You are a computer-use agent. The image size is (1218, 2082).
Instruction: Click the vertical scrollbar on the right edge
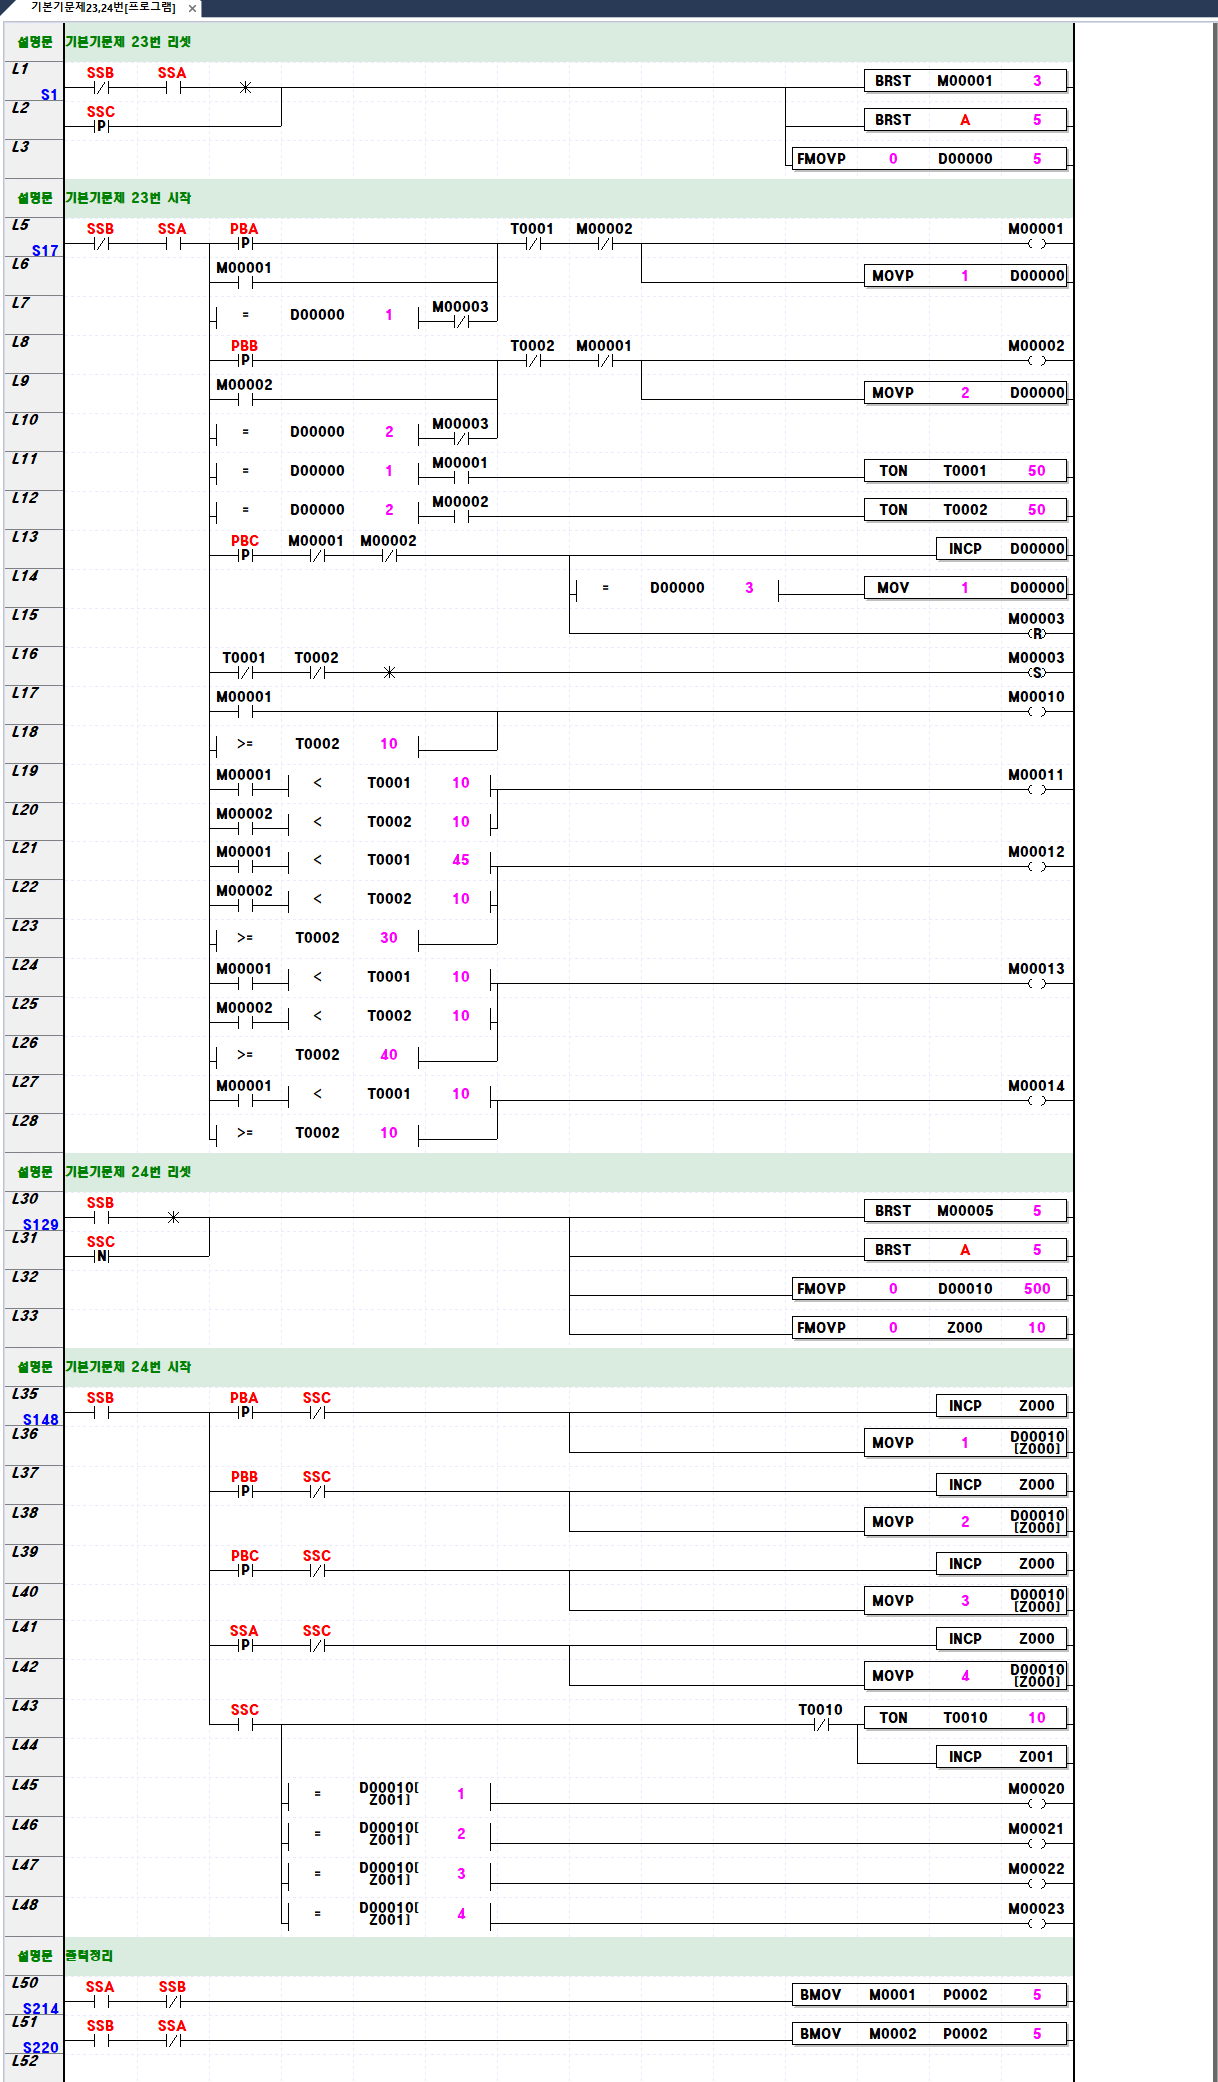(x=1213, y=1000)
